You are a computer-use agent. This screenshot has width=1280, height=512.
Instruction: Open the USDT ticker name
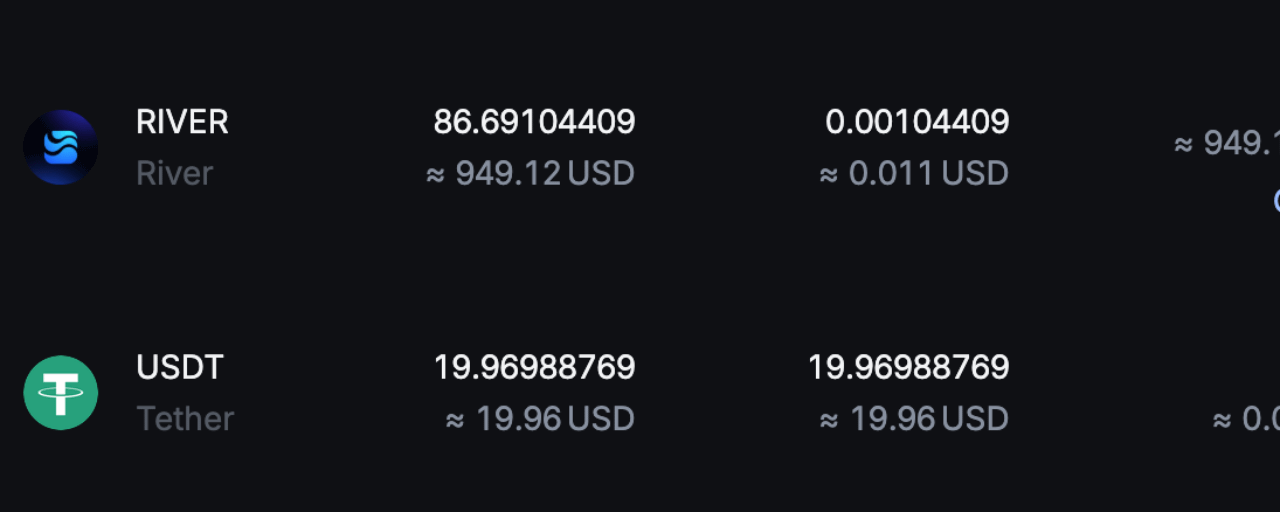click(180, 367)
